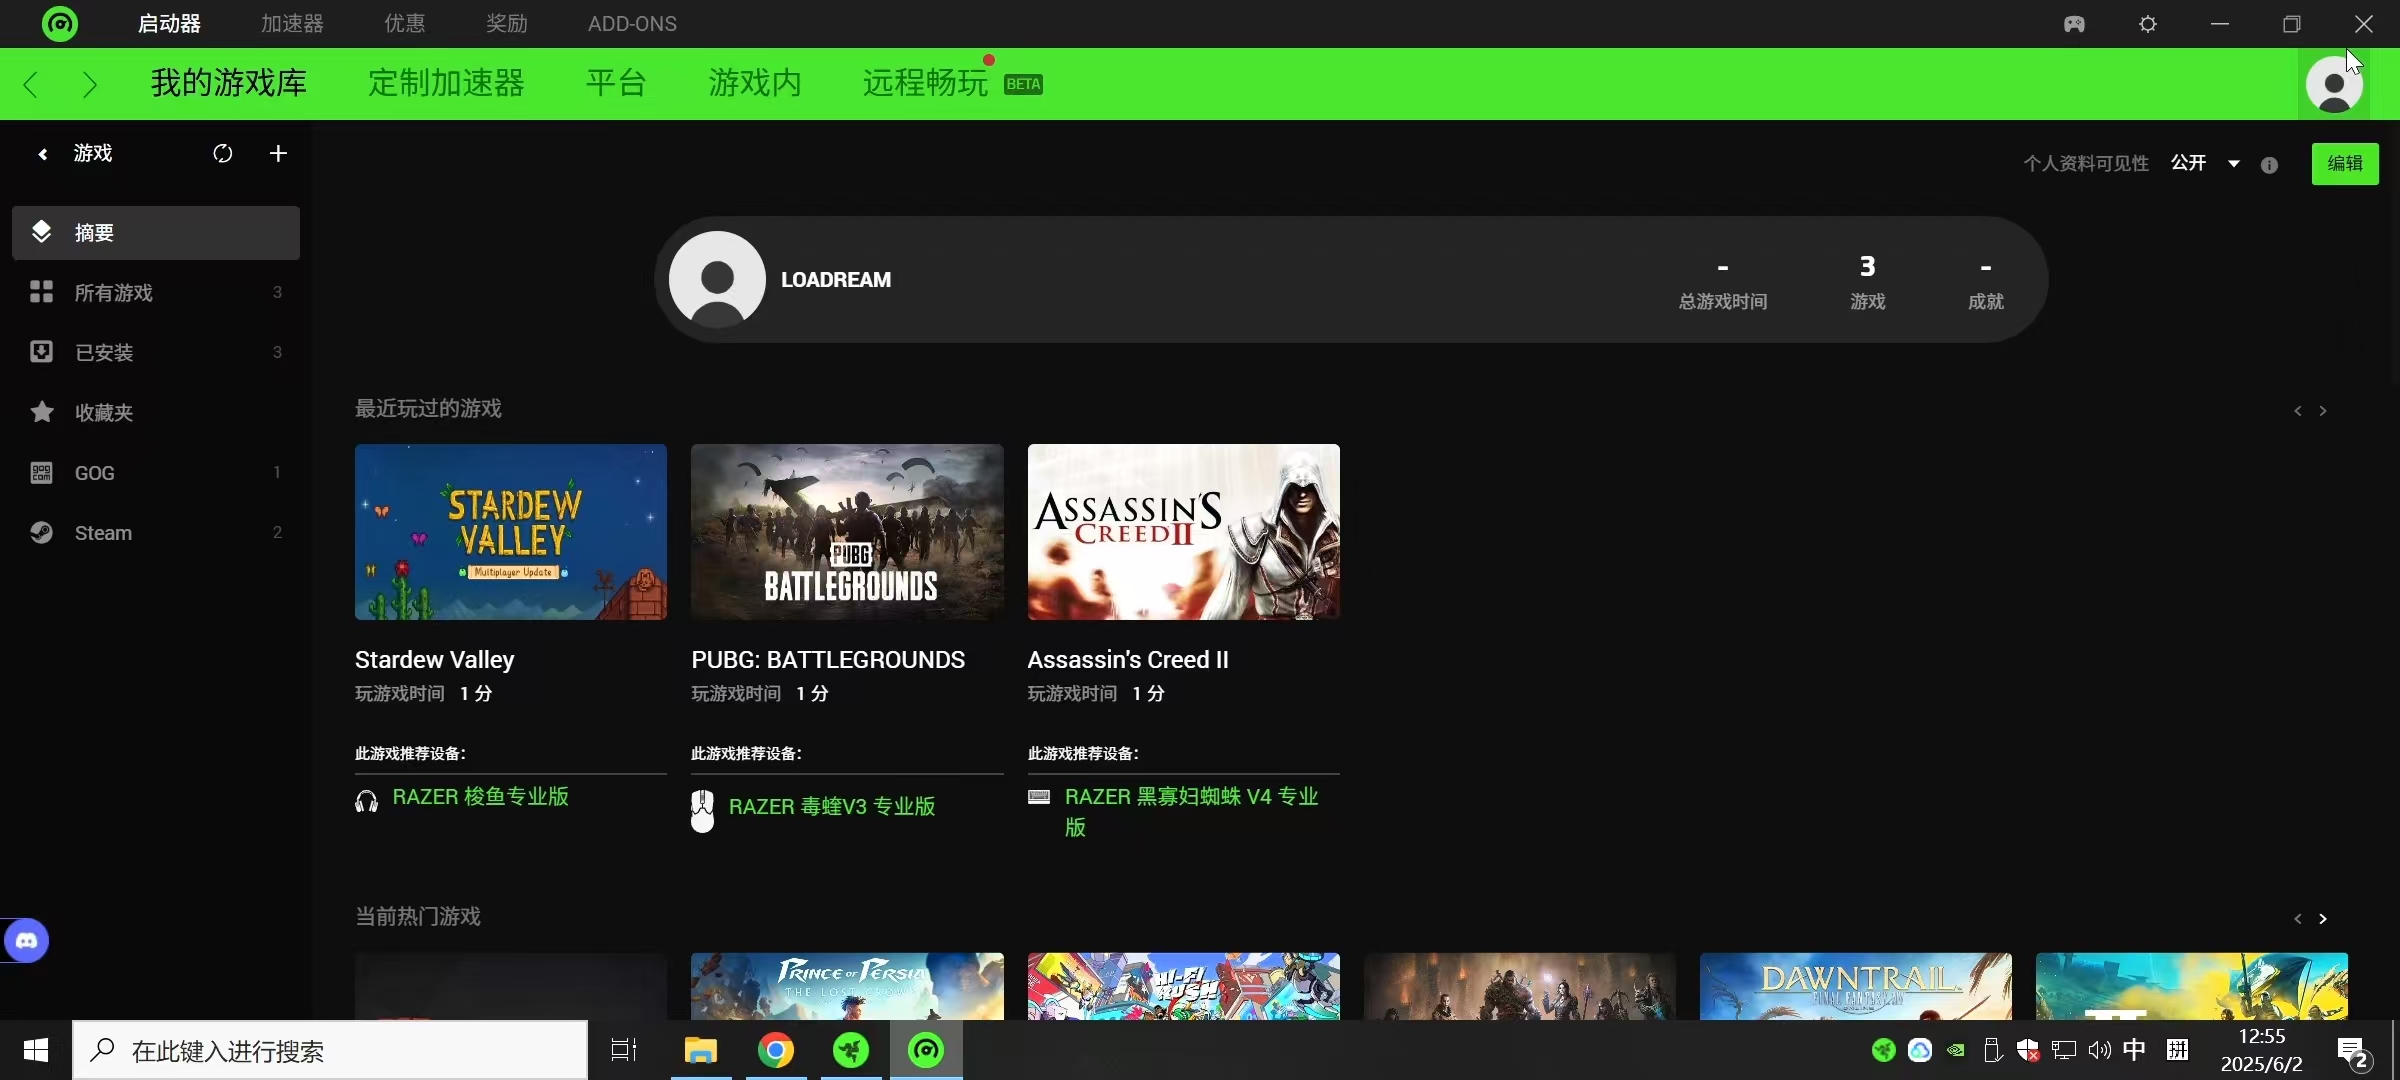Click the Windows search box
Screen dimensions: 2400x1080
click(x=330, y=1050)
